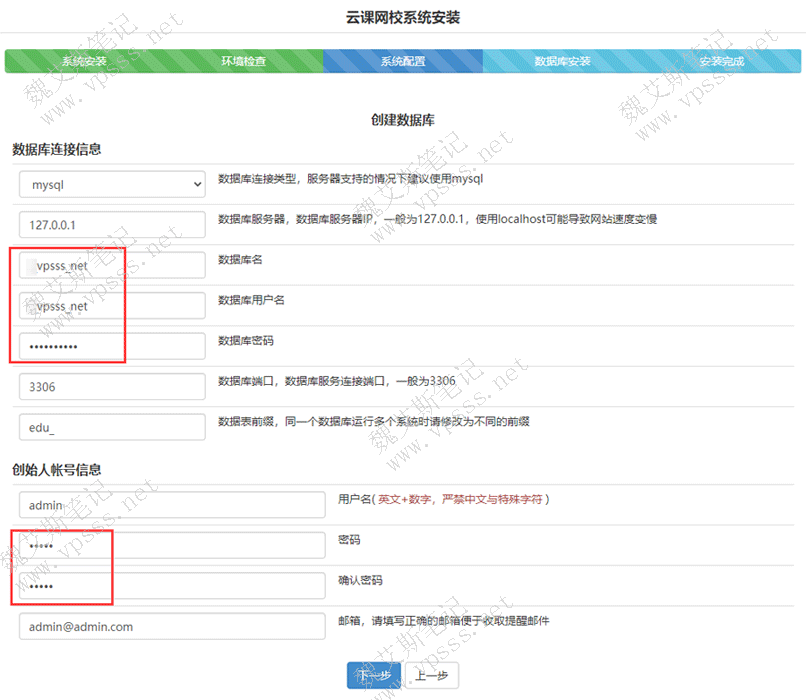Focus the database name field (数据库名)
Screen dimensions: 806x700
point(112,266)
